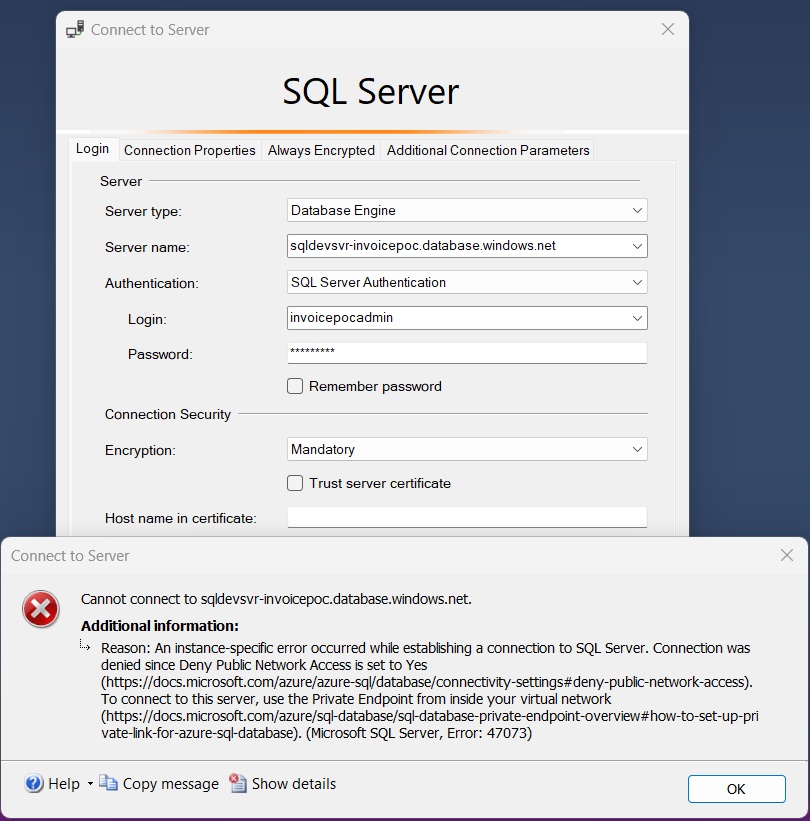Click the additional information arrow icon

[85, 644]
